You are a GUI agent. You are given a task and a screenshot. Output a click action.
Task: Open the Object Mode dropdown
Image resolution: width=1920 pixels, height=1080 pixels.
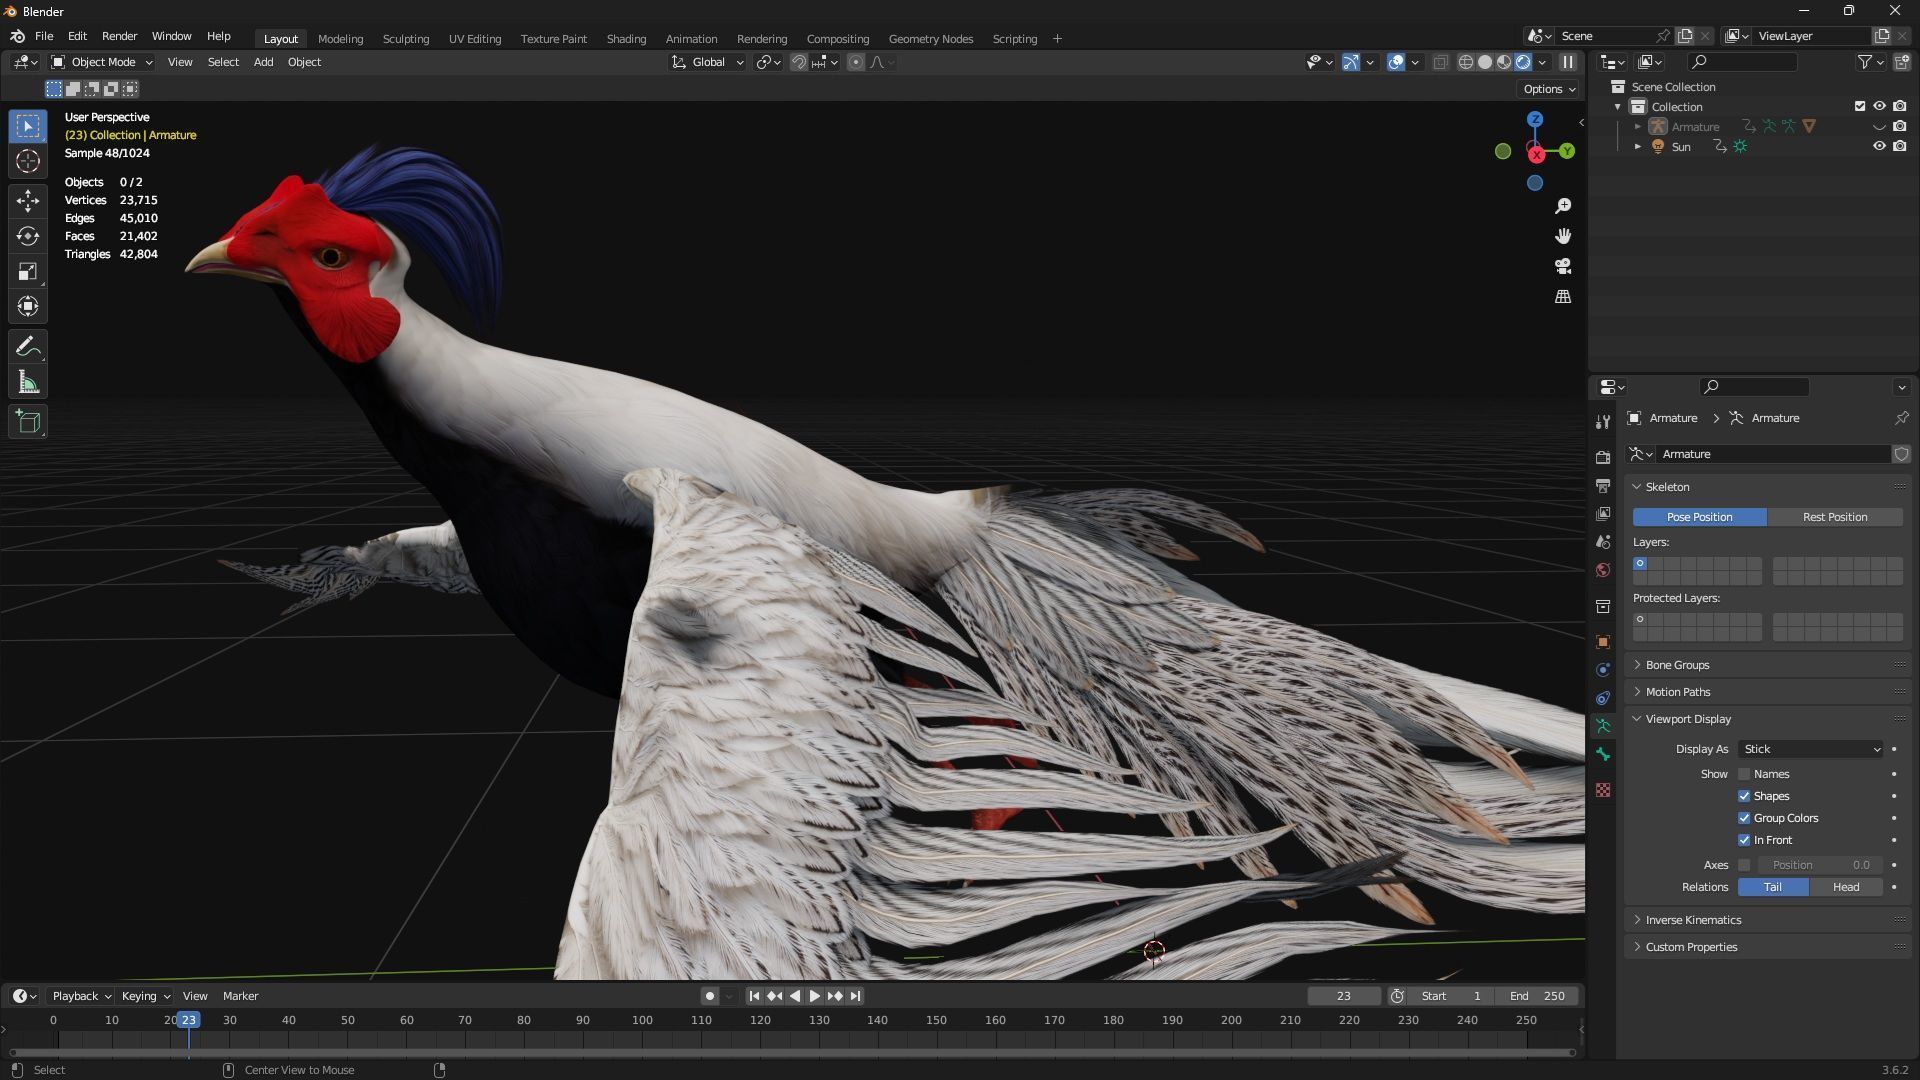[x=102, y=62]
